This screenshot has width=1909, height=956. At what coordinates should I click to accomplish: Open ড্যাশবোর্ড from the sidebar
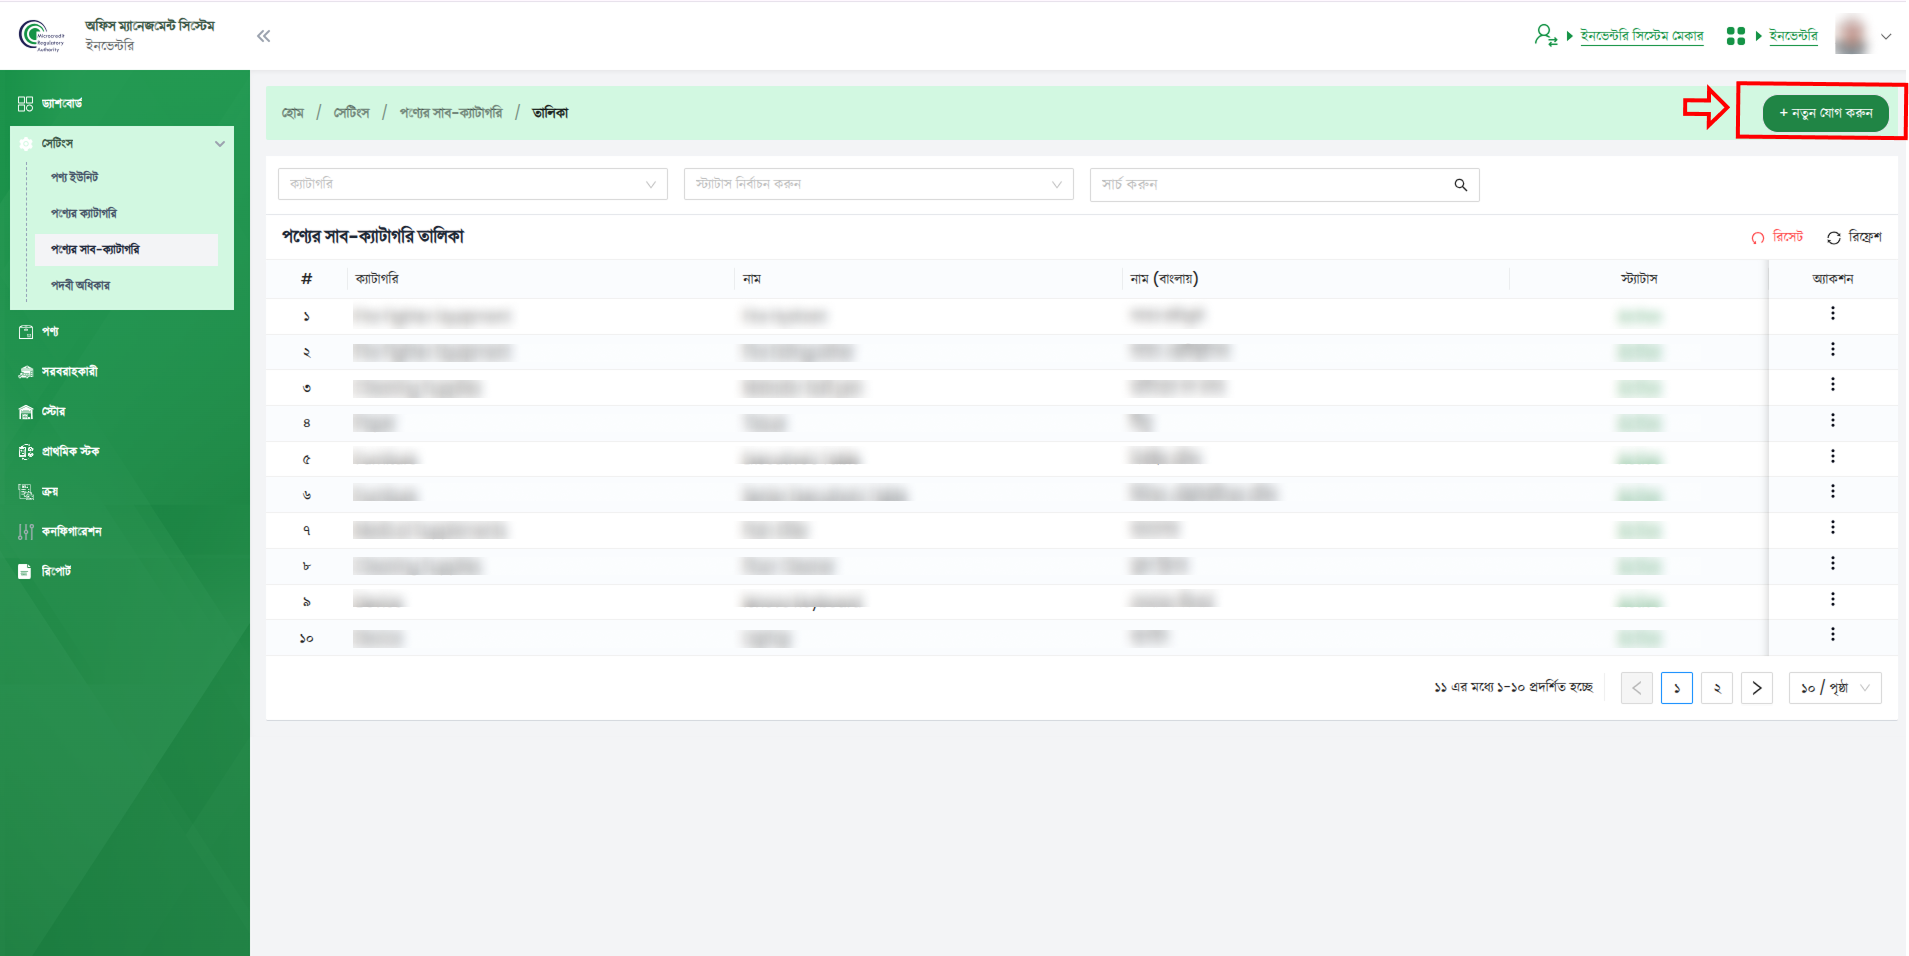click(62, 103)
